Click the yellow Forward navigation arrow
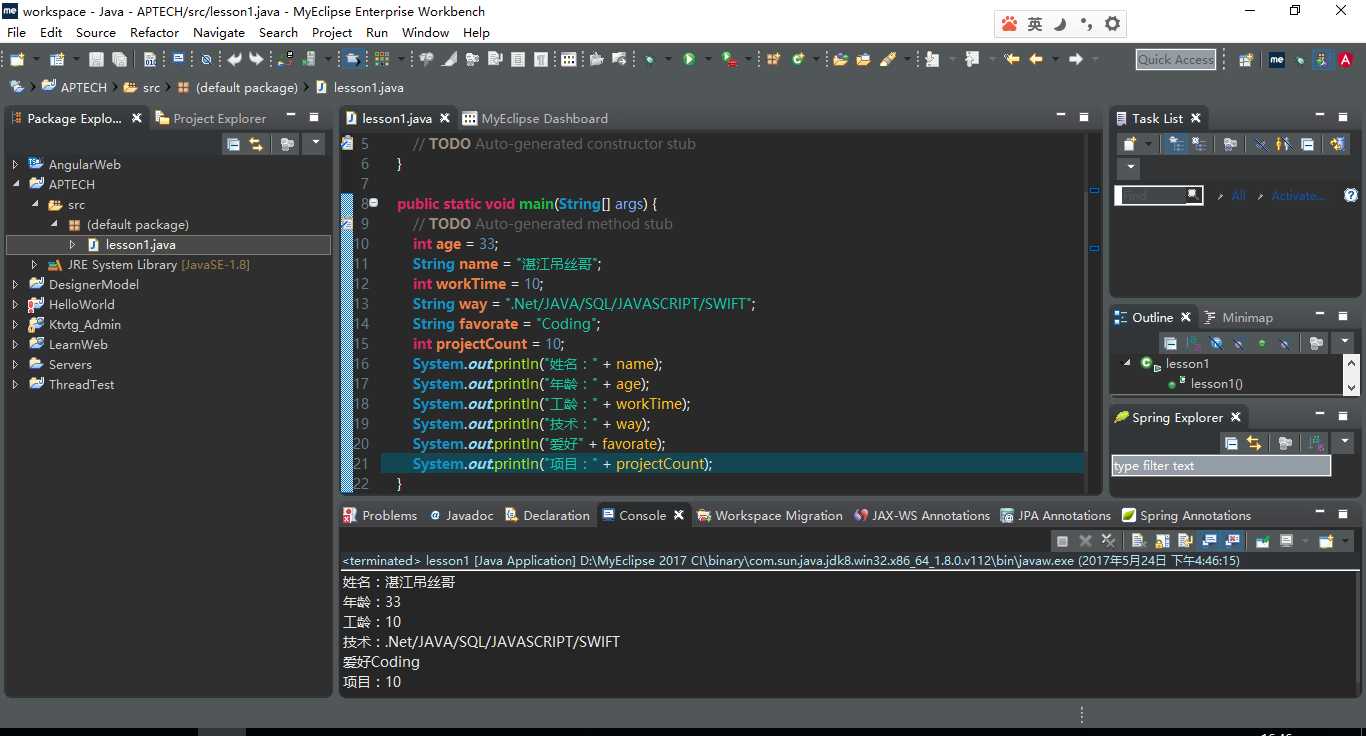This screenshot has width=1366, height=736. (x=1075, y=60)
